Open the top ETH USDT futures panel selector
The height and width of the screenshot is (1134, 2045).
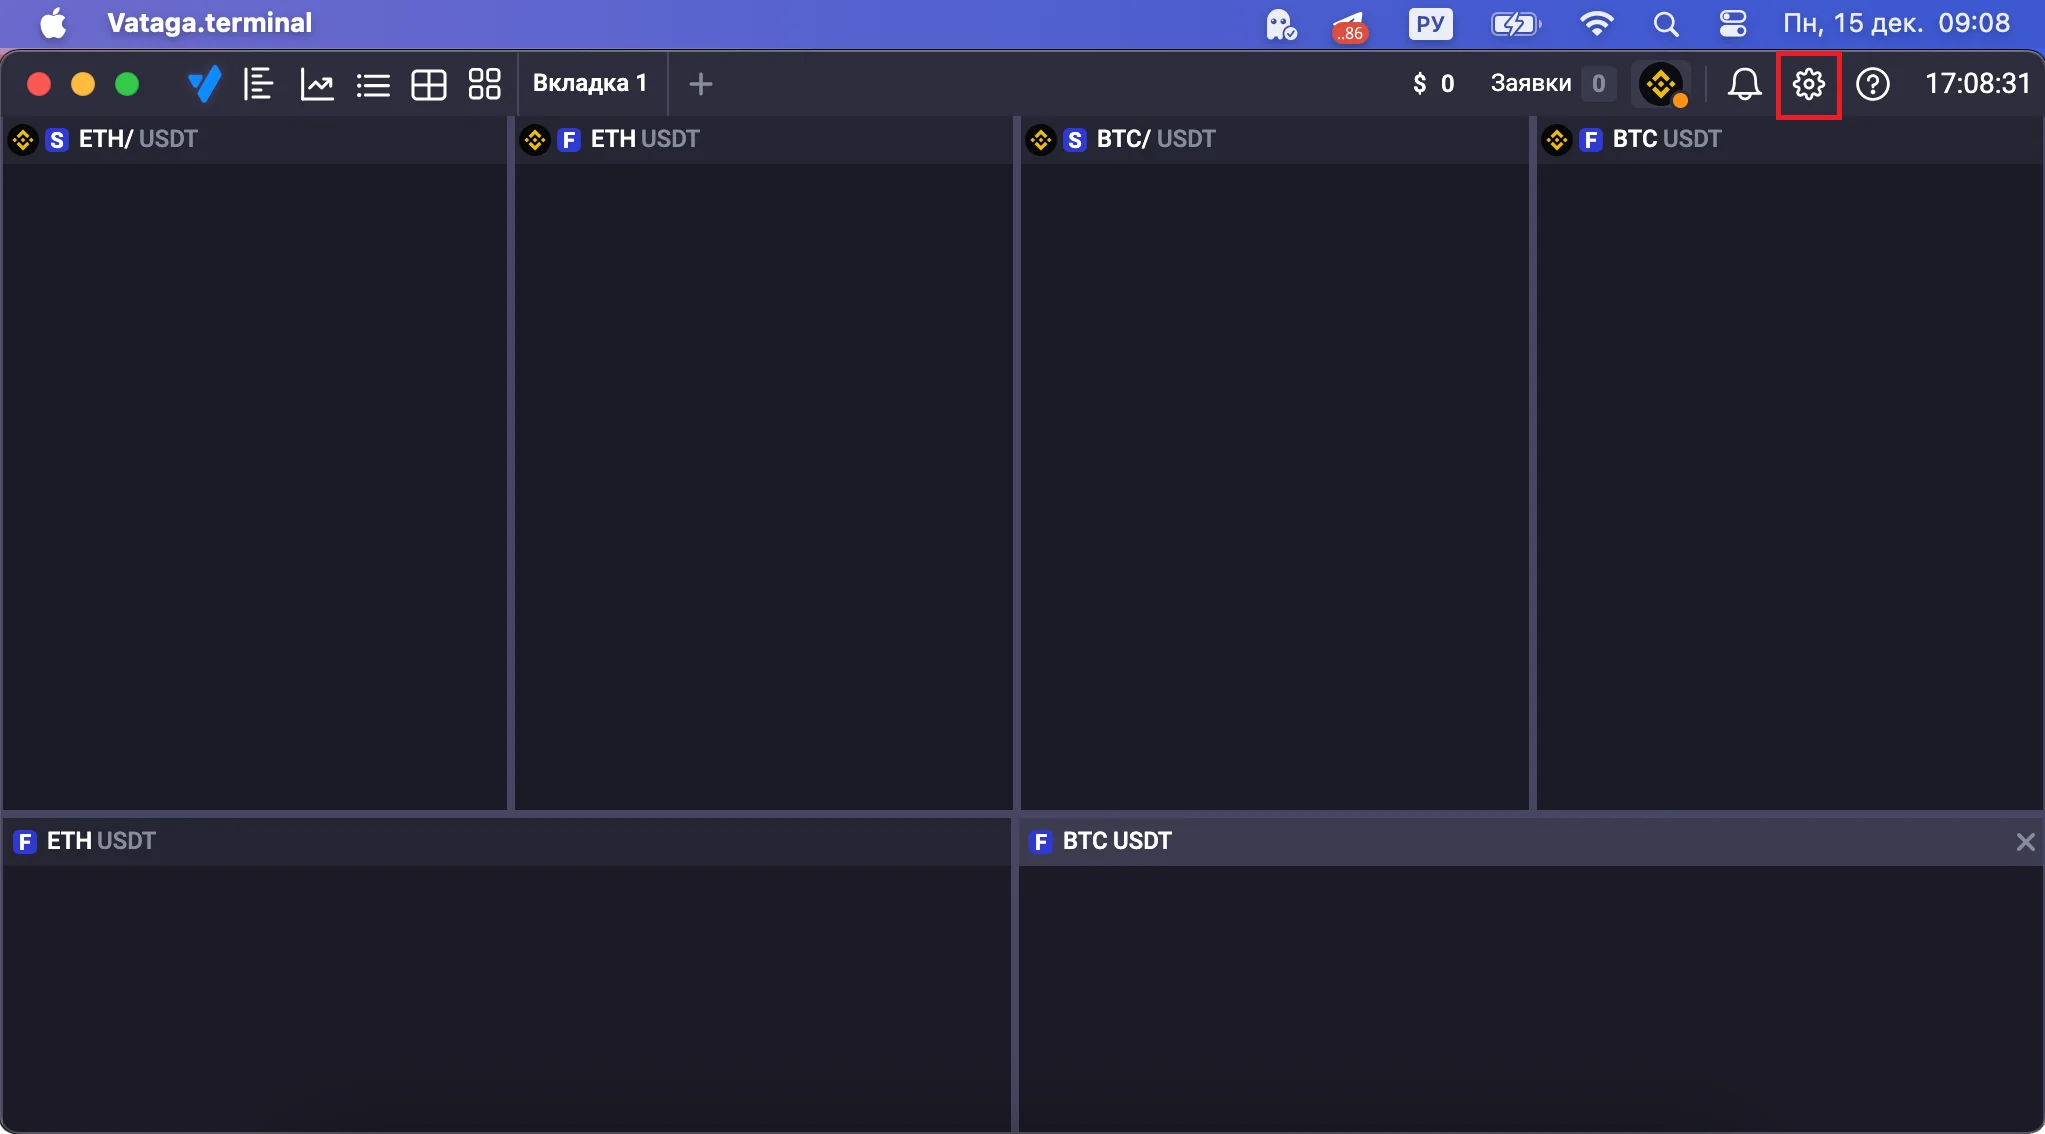coord(644,139)
